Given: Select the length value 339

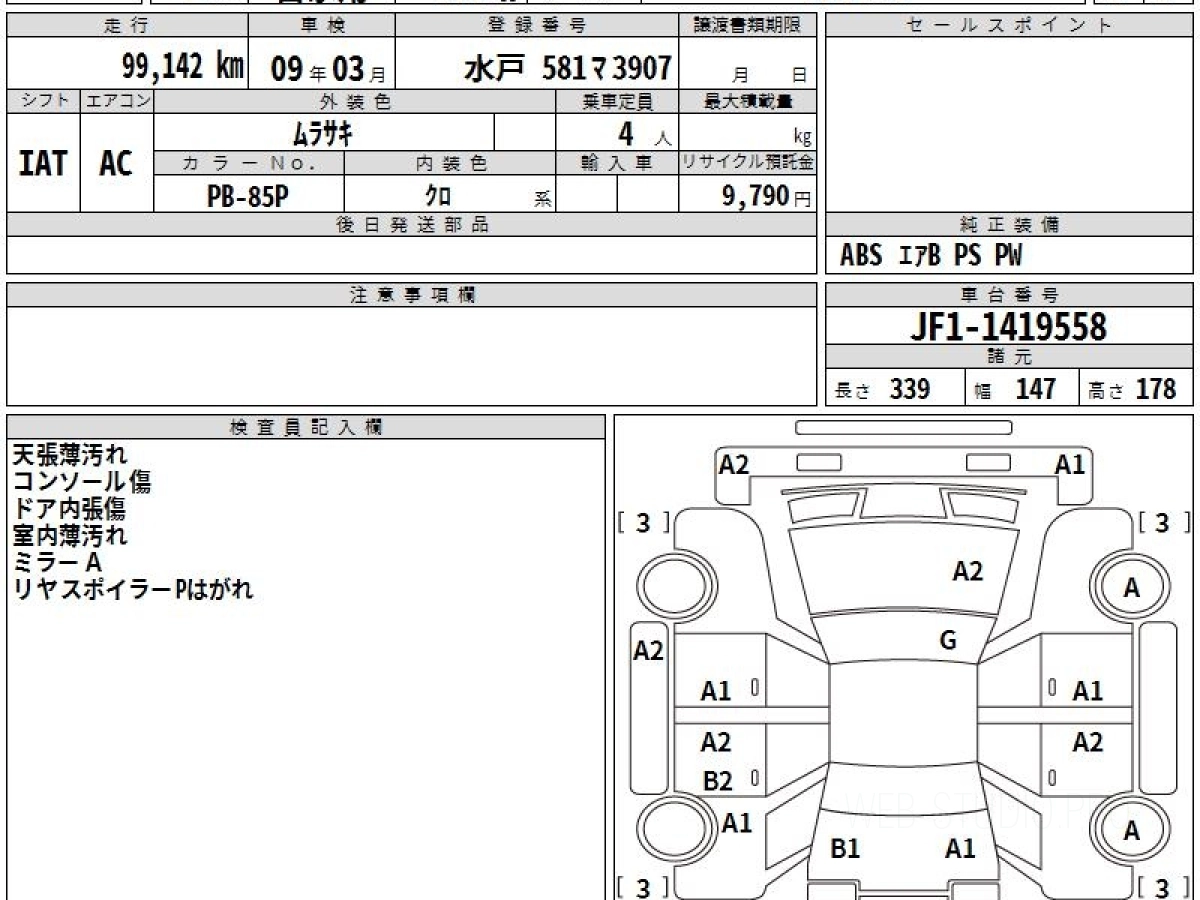Looking at the screenshot, I should pos(911,389).
